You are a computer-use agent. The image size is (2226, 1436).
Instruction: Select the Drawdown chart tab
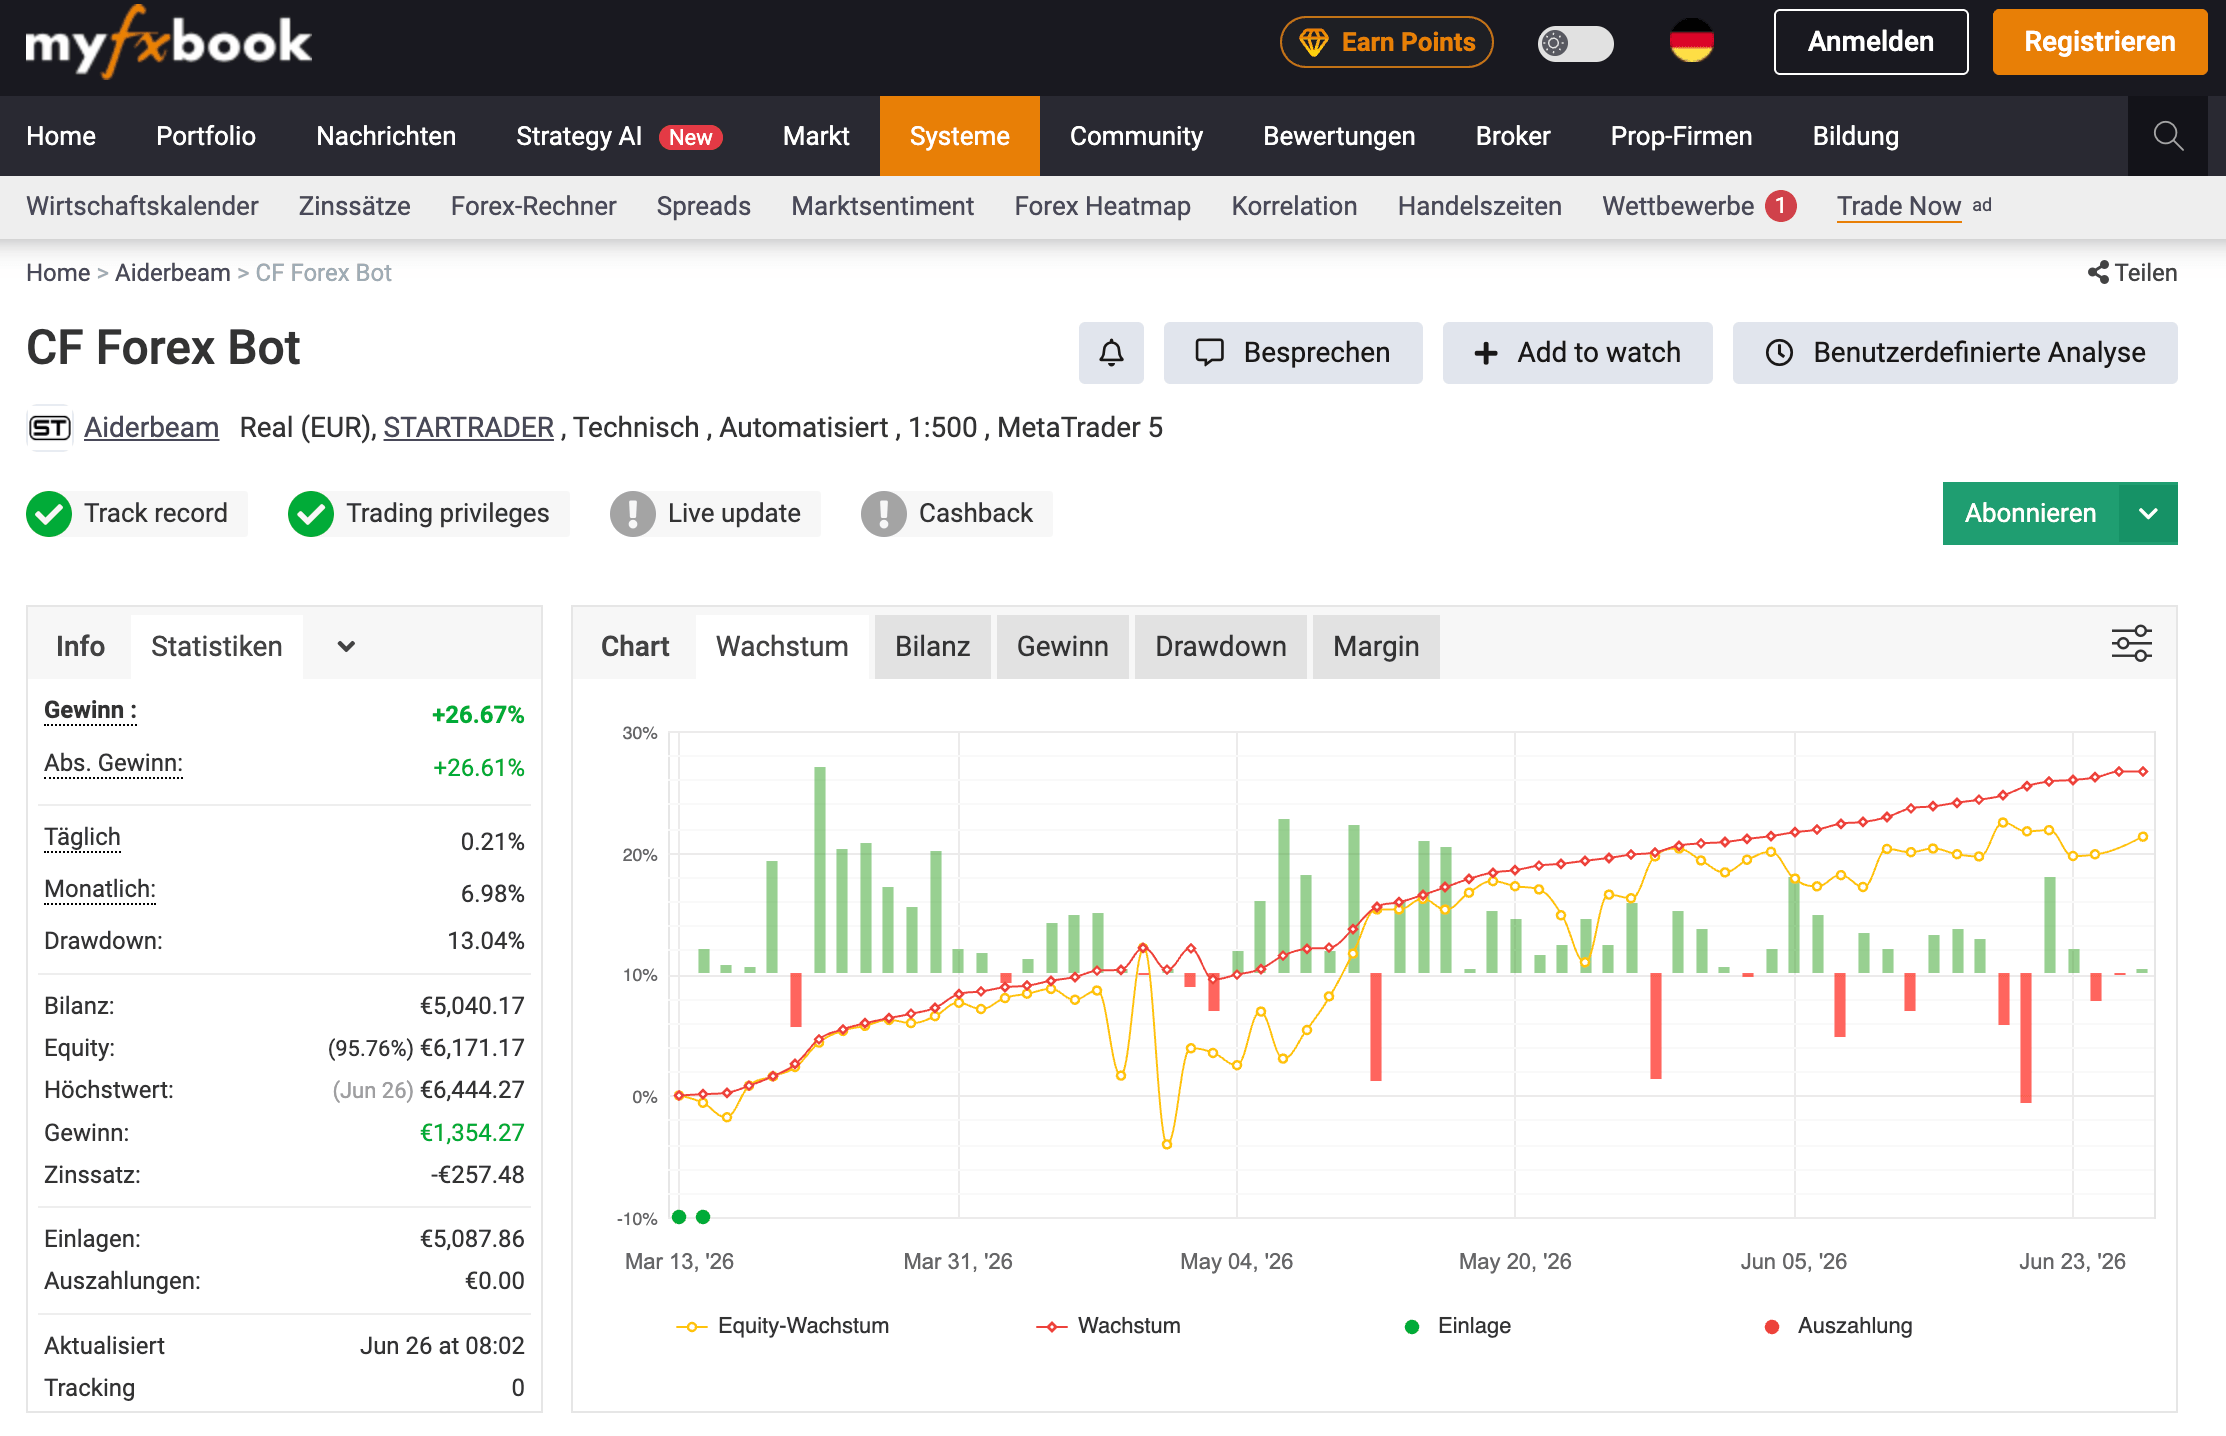(x=1220, y=647)
